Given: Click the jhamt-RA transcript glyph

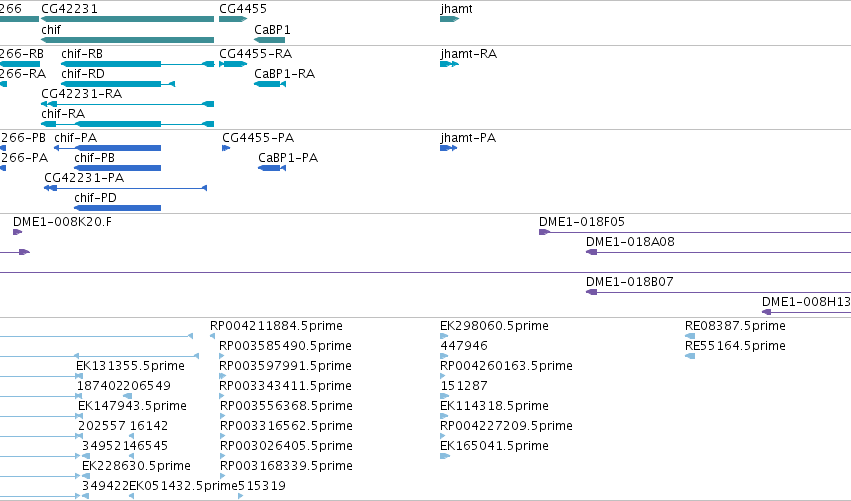Looking at the screenshot, I should (x=449, y=64).
